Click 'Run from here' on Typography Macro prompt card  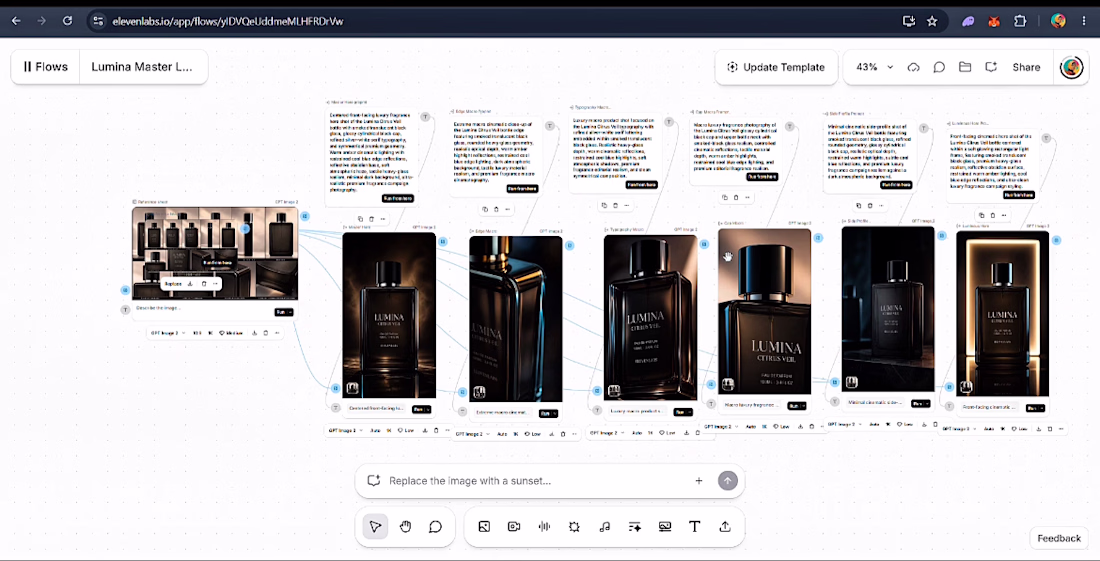click(x=640, y=184)
